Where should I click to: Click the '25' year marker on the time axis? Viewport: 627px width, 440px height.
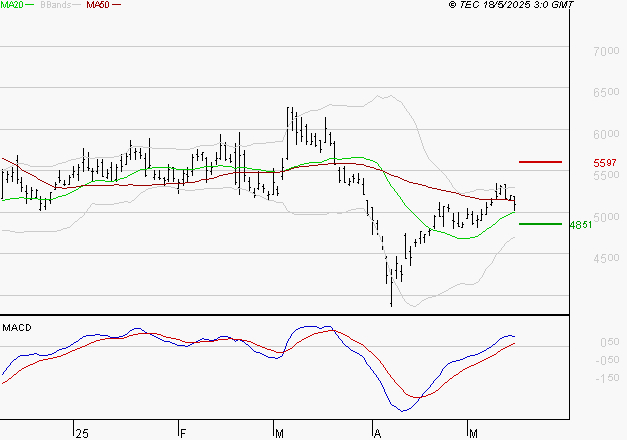point(81,432)
